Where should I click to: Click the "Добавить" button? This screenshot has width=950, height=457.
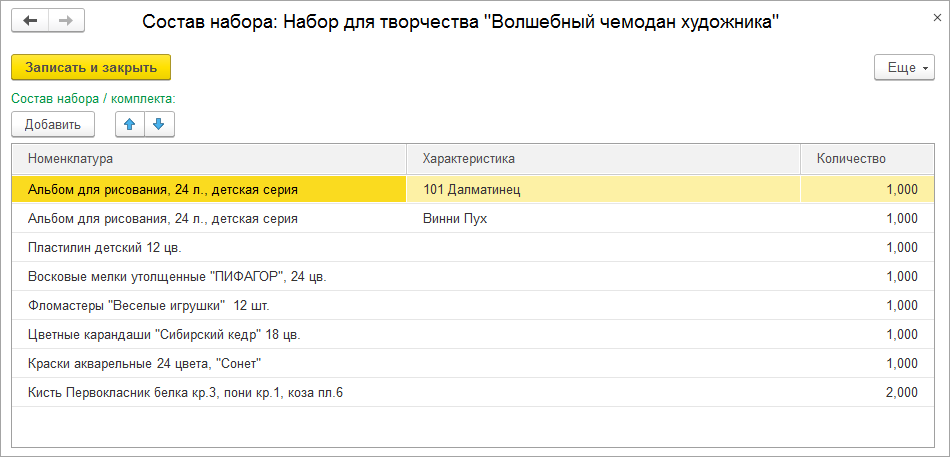(53, 124)
